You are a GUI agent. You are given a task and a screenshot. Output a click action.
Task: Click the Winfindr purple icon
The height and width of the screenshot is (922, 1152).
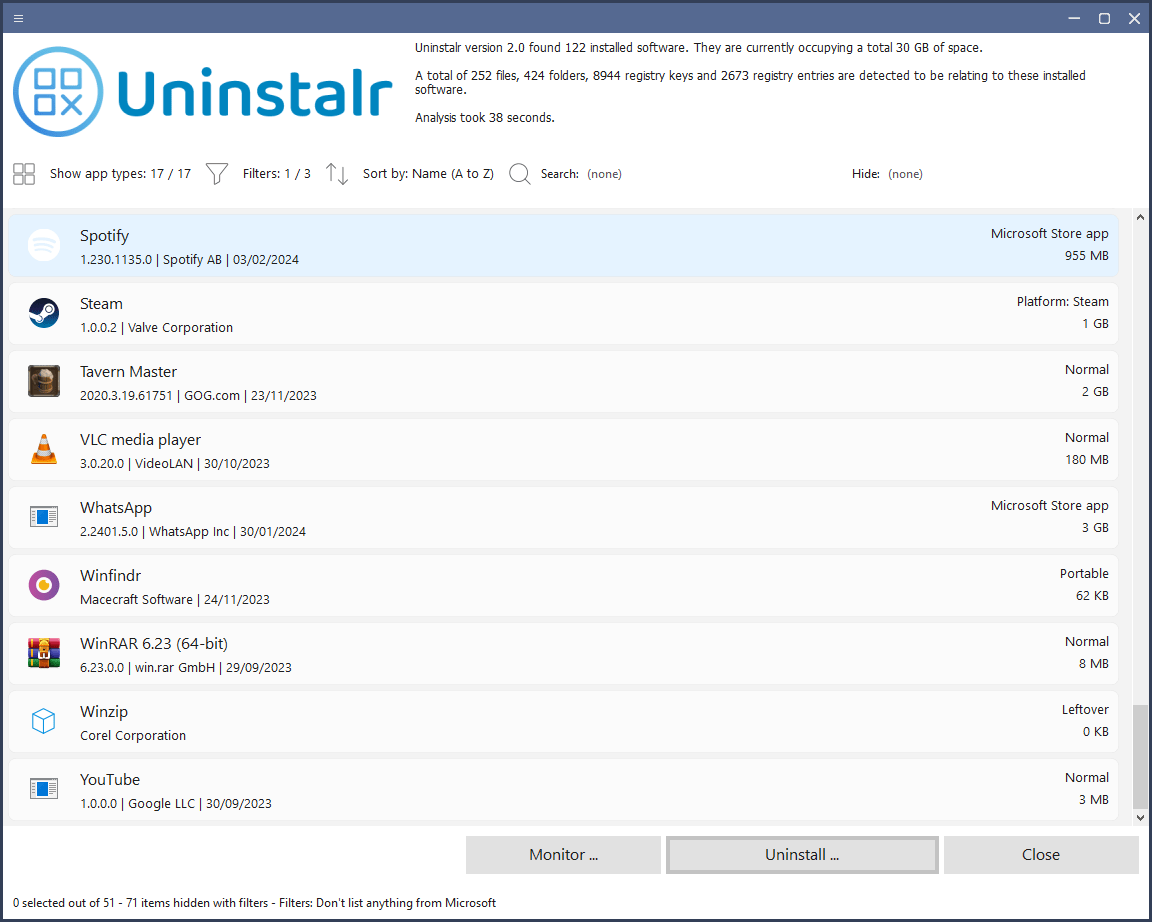coord(44,586)
